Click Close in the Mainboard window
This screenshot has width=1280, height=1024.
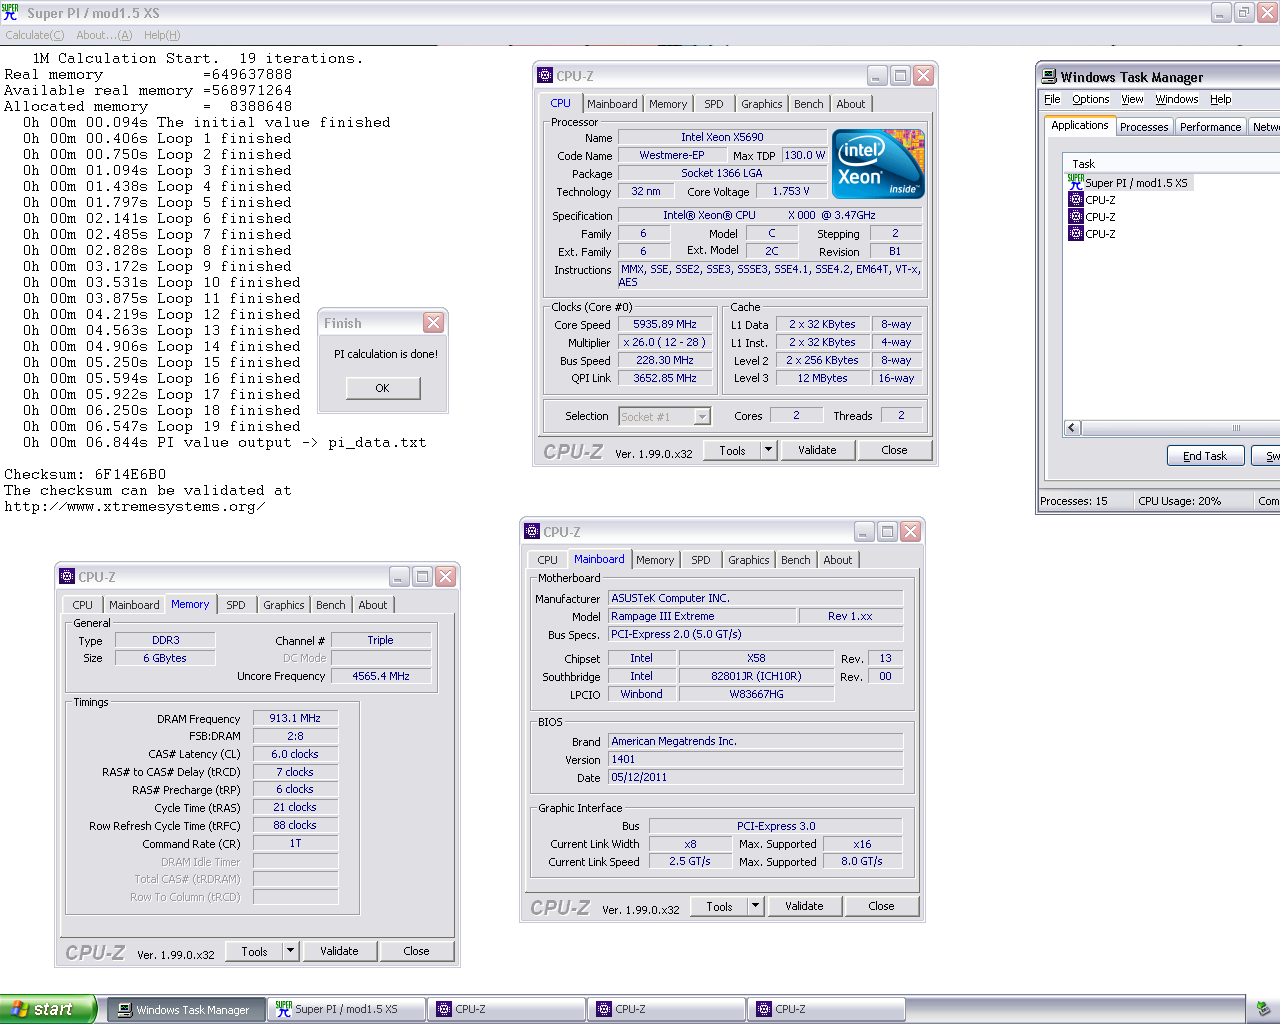point(881,906)
